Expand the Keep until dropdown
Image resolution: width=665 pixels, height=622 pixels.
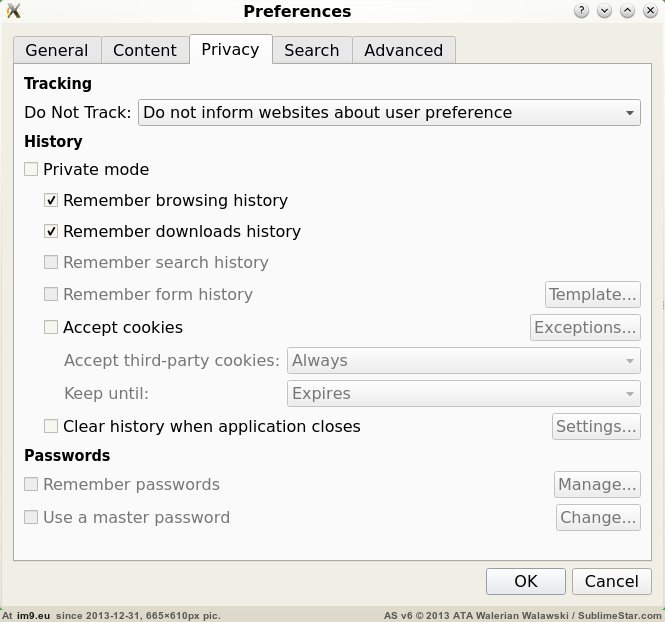pos(463,394)
